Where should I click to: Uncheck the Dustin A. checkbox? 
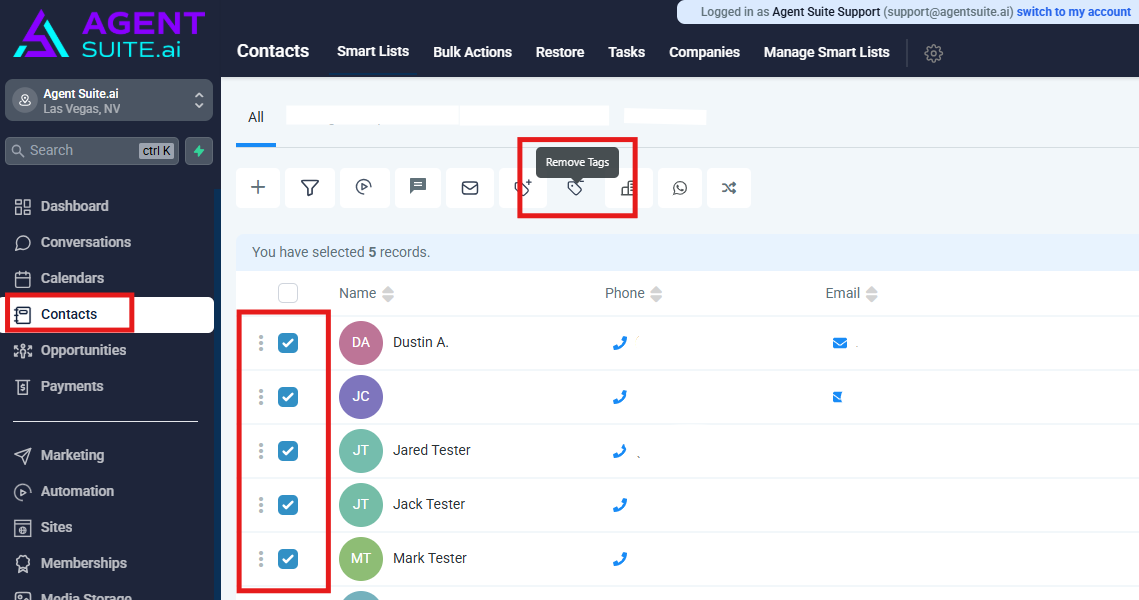288,343
